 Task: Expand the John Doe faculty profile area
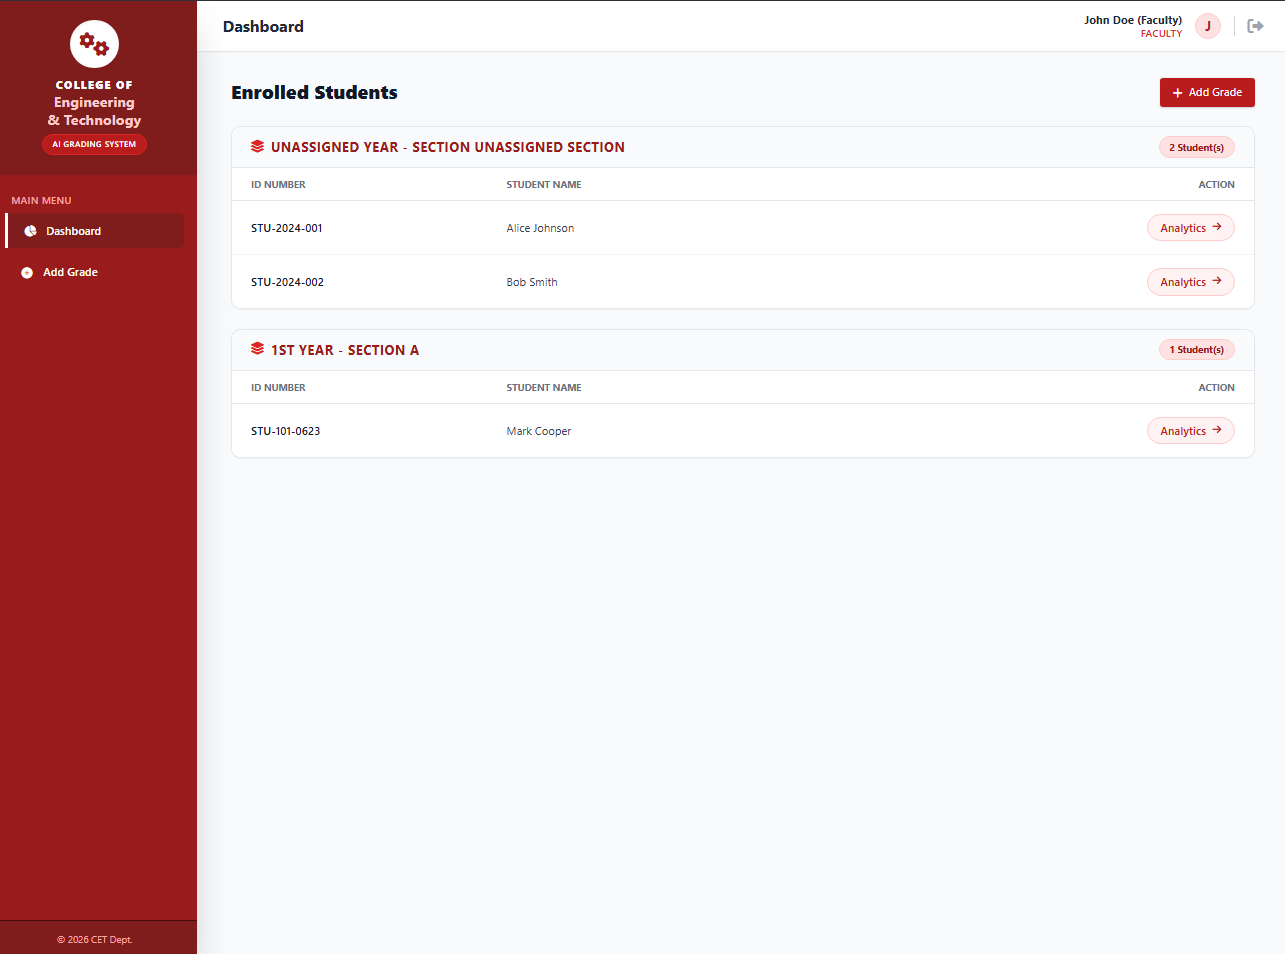pyautogui.click(x=1132, y=25)
